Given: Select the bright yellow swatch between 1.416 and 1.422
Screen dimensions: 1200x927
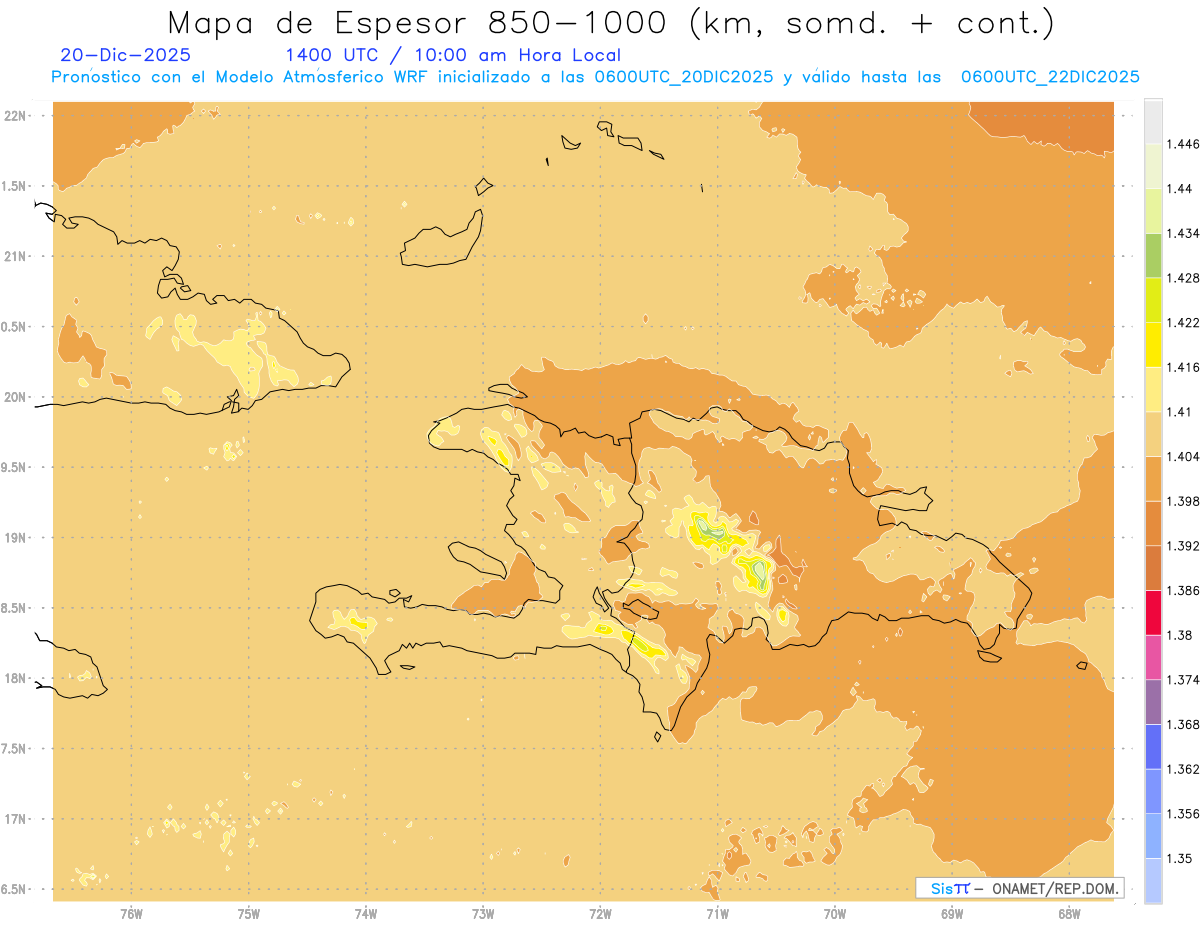Looking at the screenshot, I should [x=1153, y=344].
